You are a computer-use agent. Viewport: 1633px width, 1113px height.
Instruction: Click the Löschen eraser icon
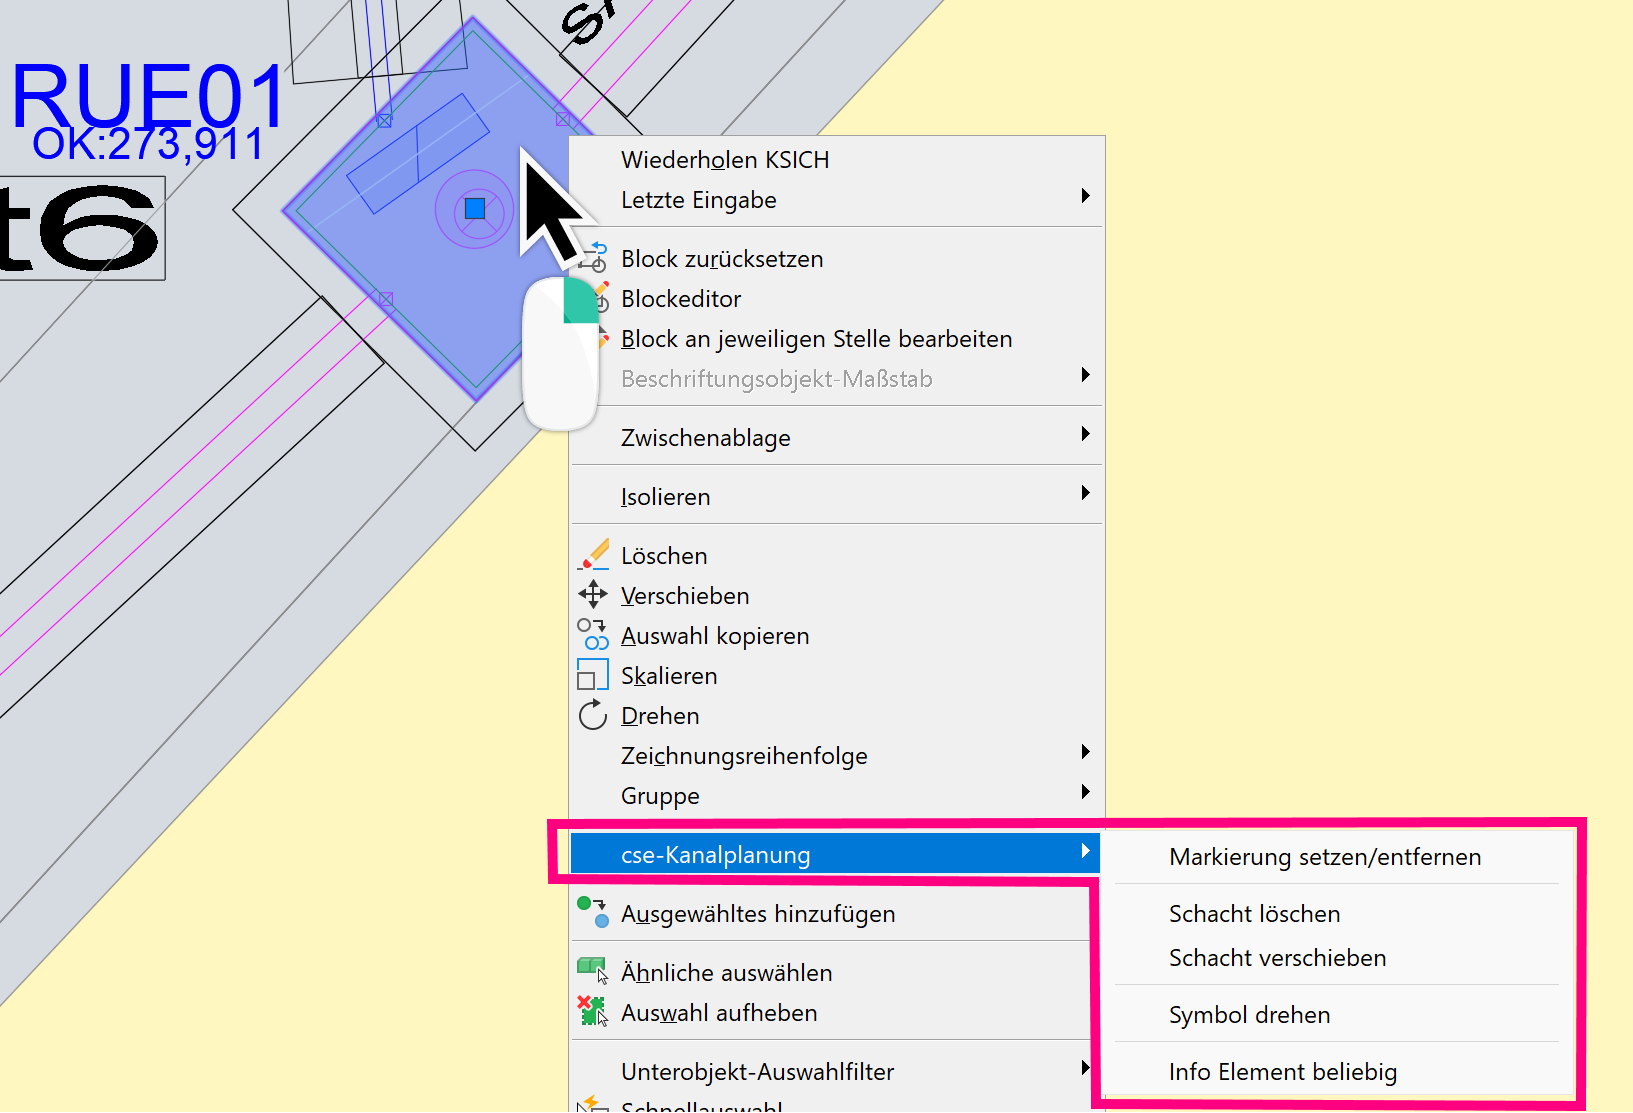tap(594, 555)
